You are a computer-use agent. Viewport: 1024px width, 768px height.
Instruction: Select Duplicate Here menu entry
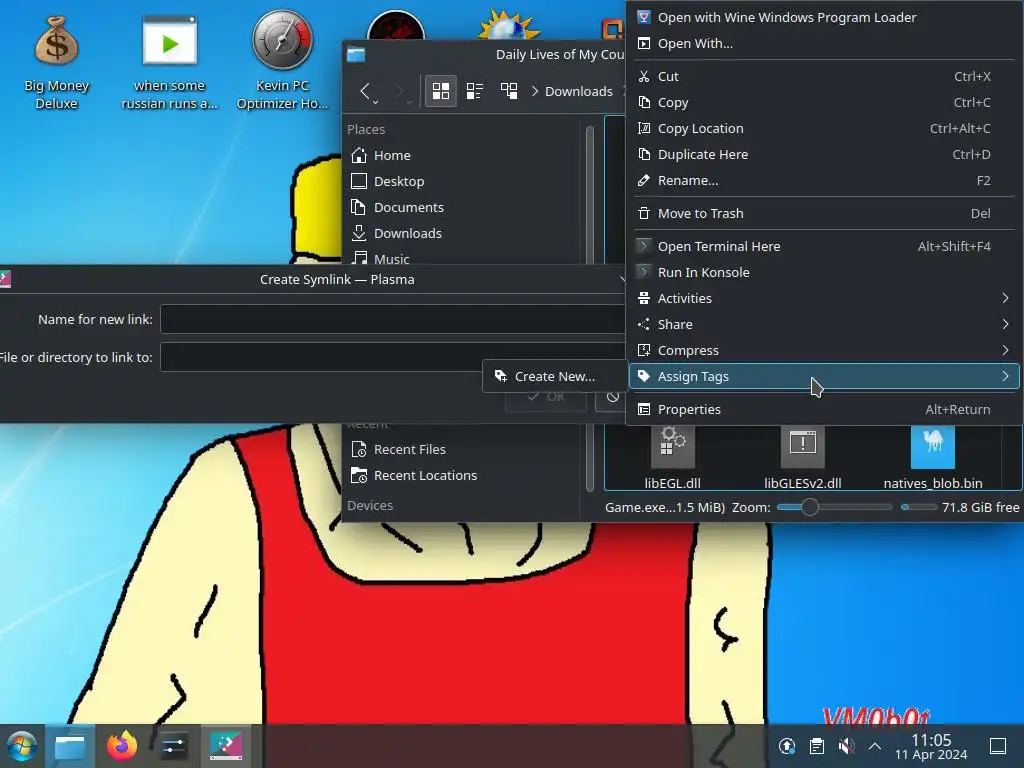coord(824,155)
